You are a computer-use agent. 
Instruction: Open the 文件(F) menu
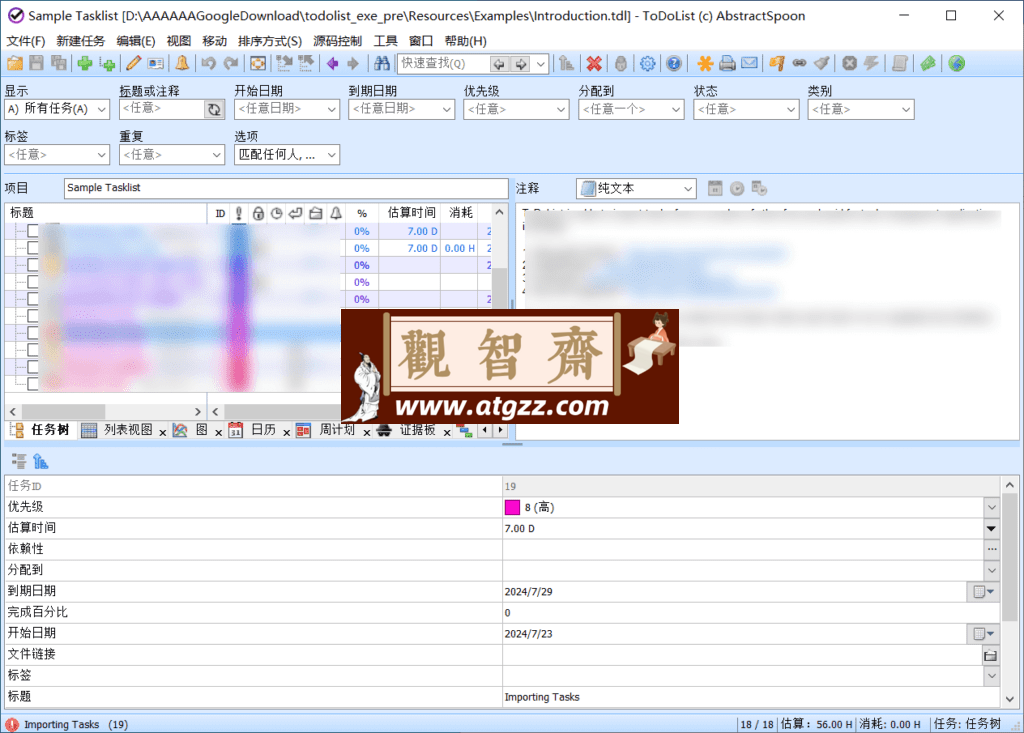[x=25, y=41]
